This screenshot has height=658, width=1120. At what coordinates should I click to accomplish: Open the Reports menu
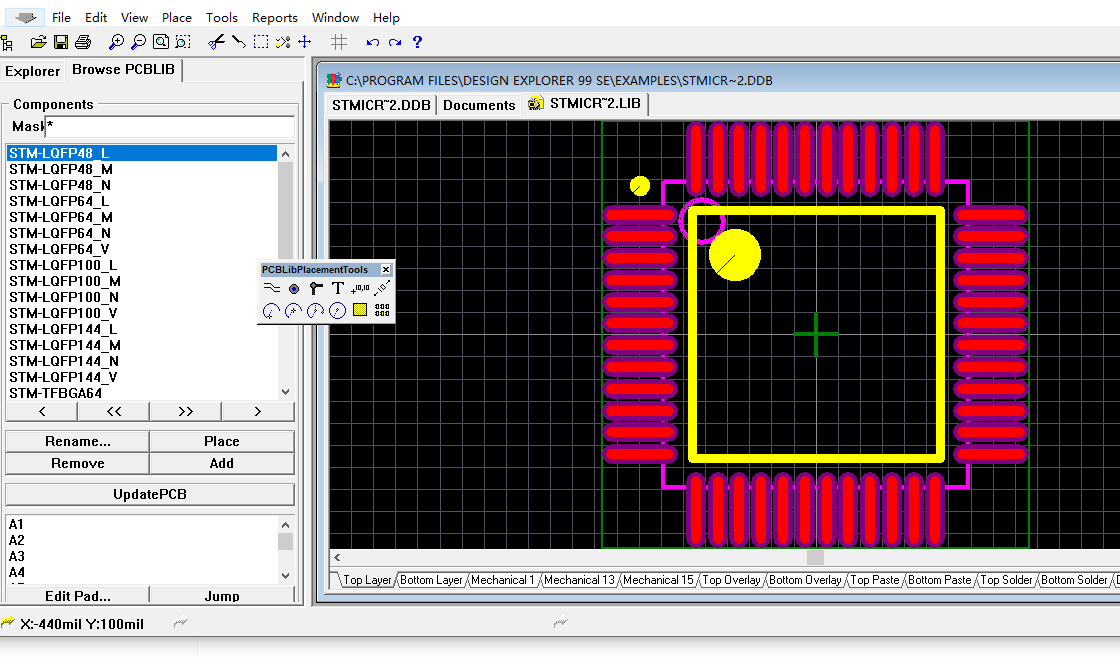[274, 18]
